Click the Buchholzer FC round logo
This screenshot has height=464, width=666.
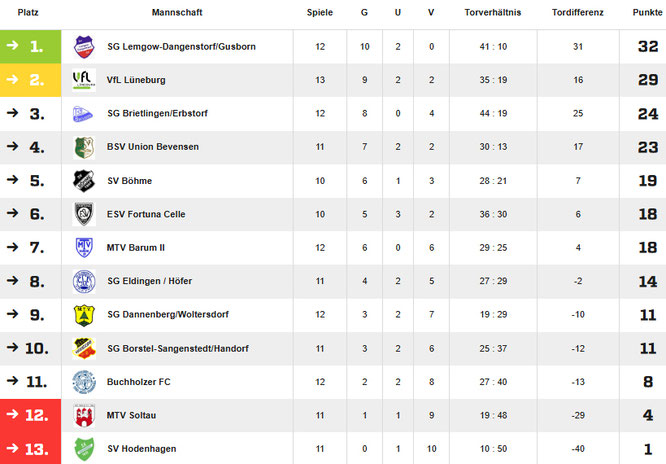click(x=83, y=382)
